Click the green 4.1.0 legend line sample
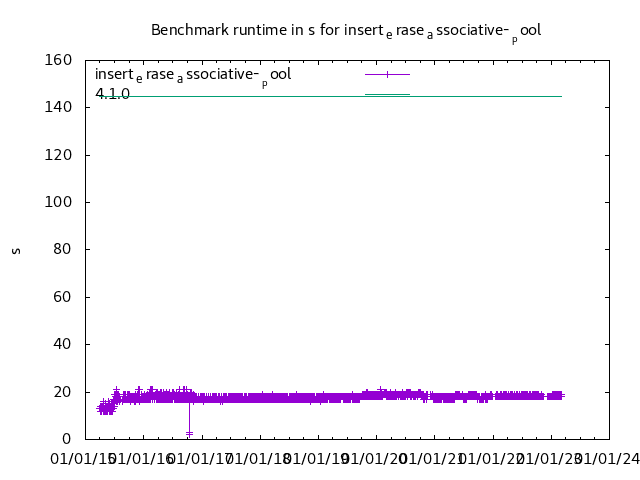The width and height of the screenshot is (640, 480). tap(387, 94)
